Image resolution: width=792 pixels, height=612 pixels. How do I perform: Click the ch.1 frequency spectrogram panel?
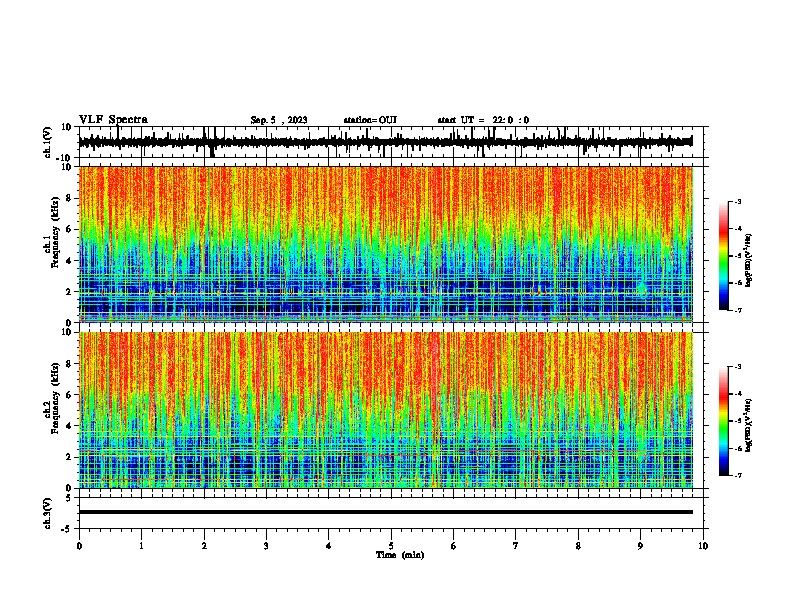pyautogui.click(x=386, y=244)
